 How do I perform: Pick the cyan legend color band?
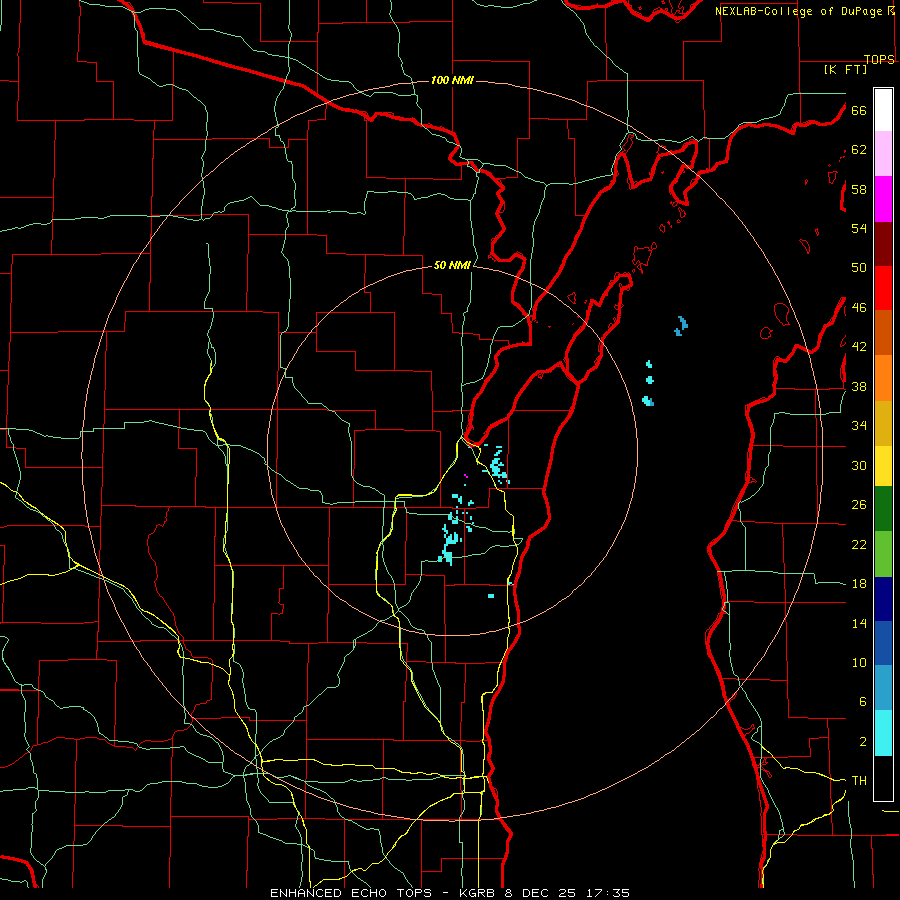point(883,733)
